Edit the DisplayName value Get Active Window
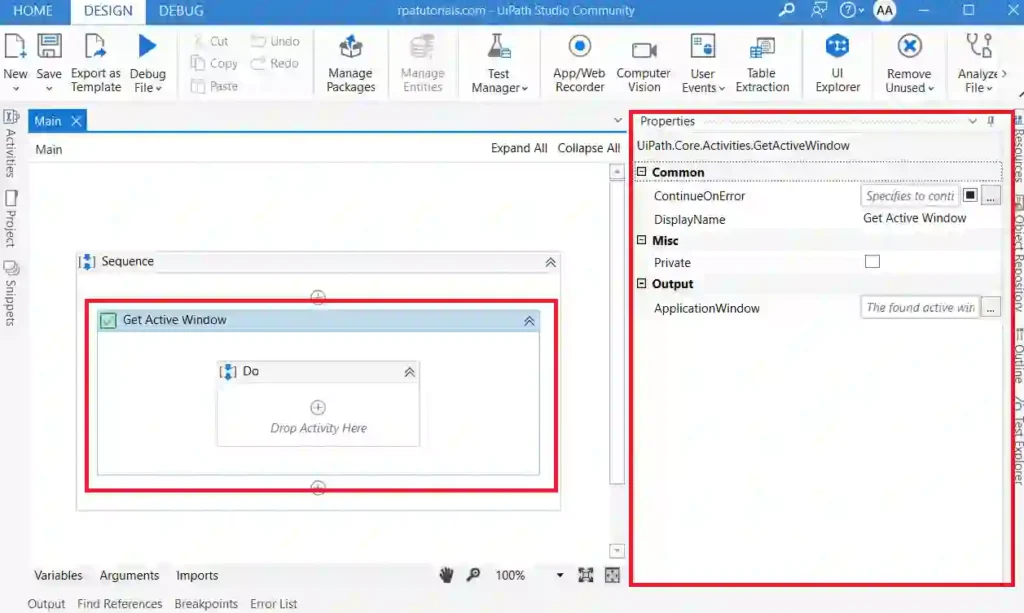 click(915, 219)
